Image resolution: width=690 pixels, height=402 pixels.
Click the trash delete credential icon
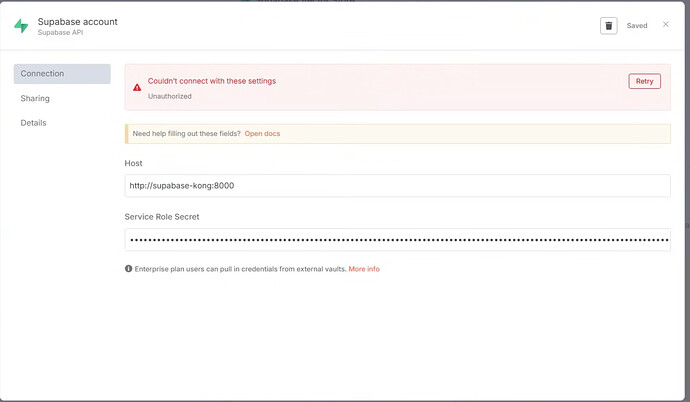(609, 26)
